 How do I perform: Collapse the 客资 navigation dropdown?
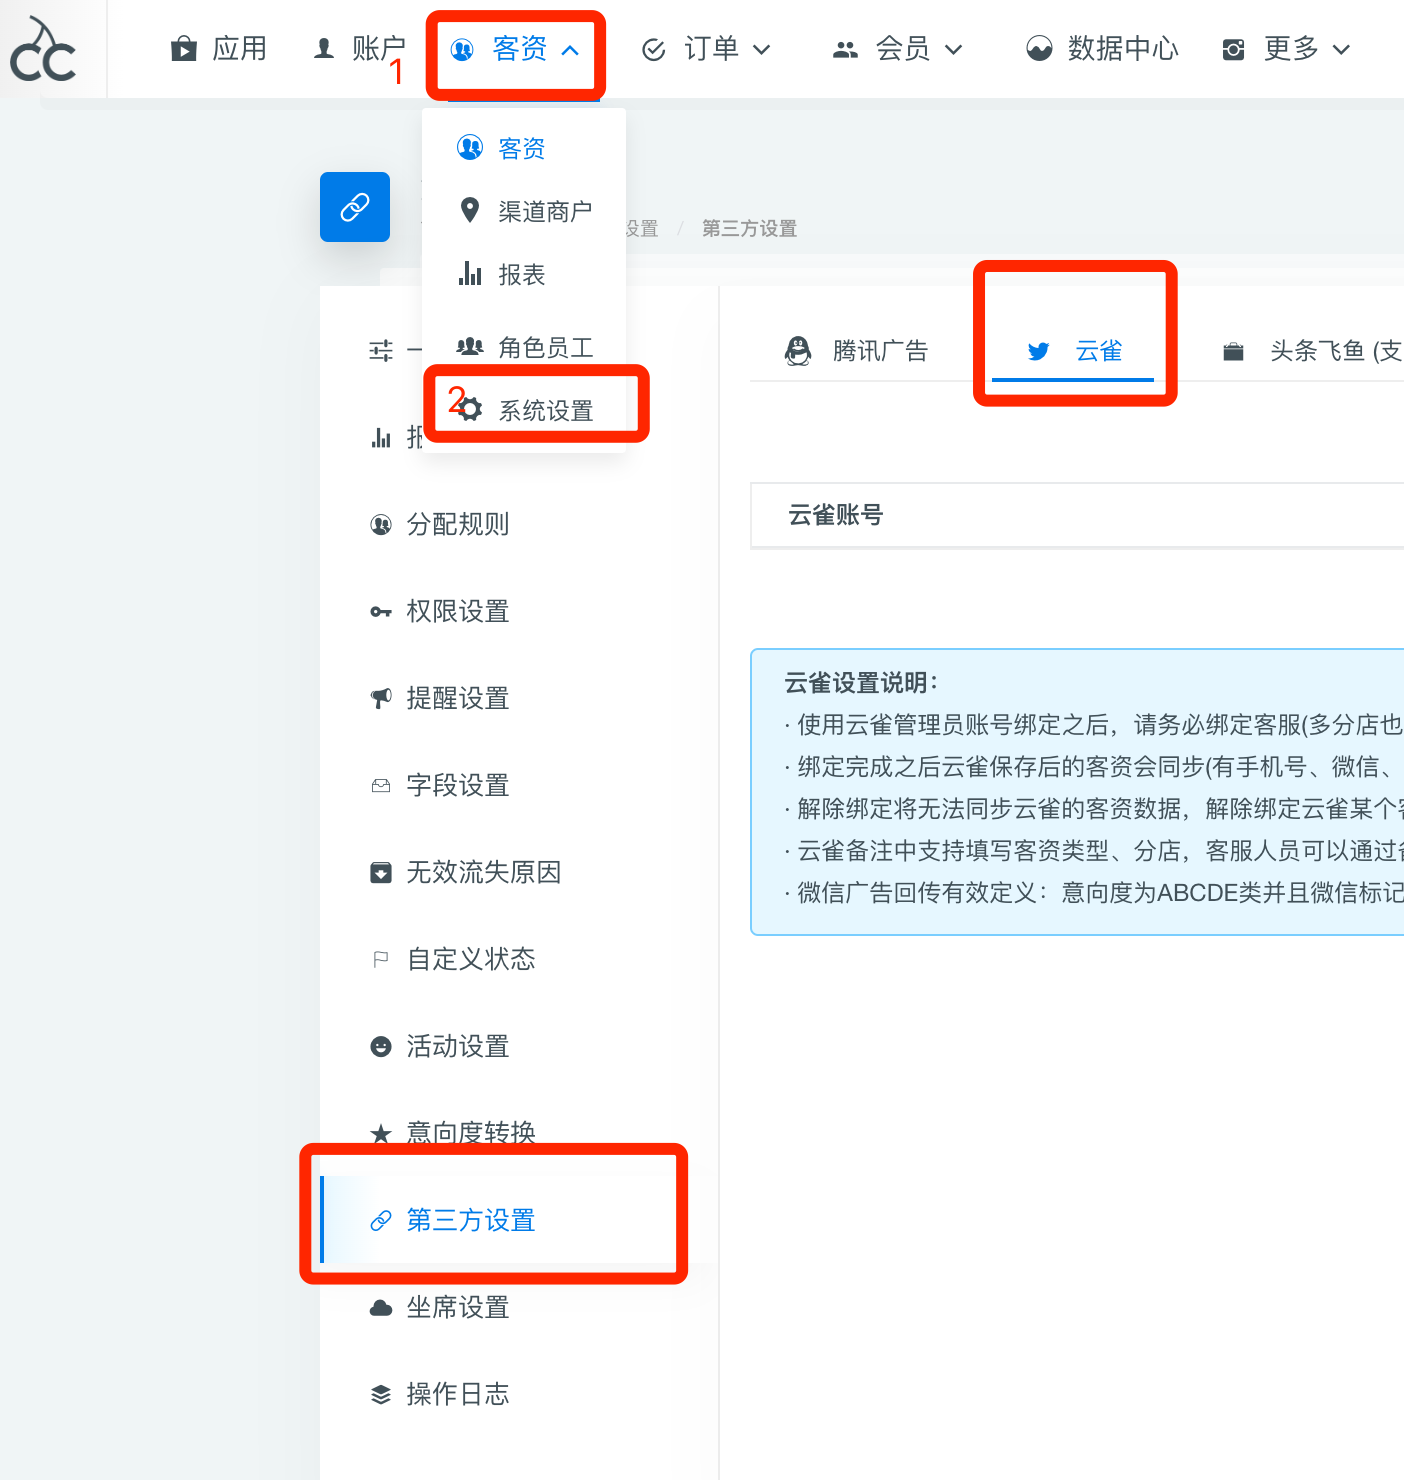(516, 49)
